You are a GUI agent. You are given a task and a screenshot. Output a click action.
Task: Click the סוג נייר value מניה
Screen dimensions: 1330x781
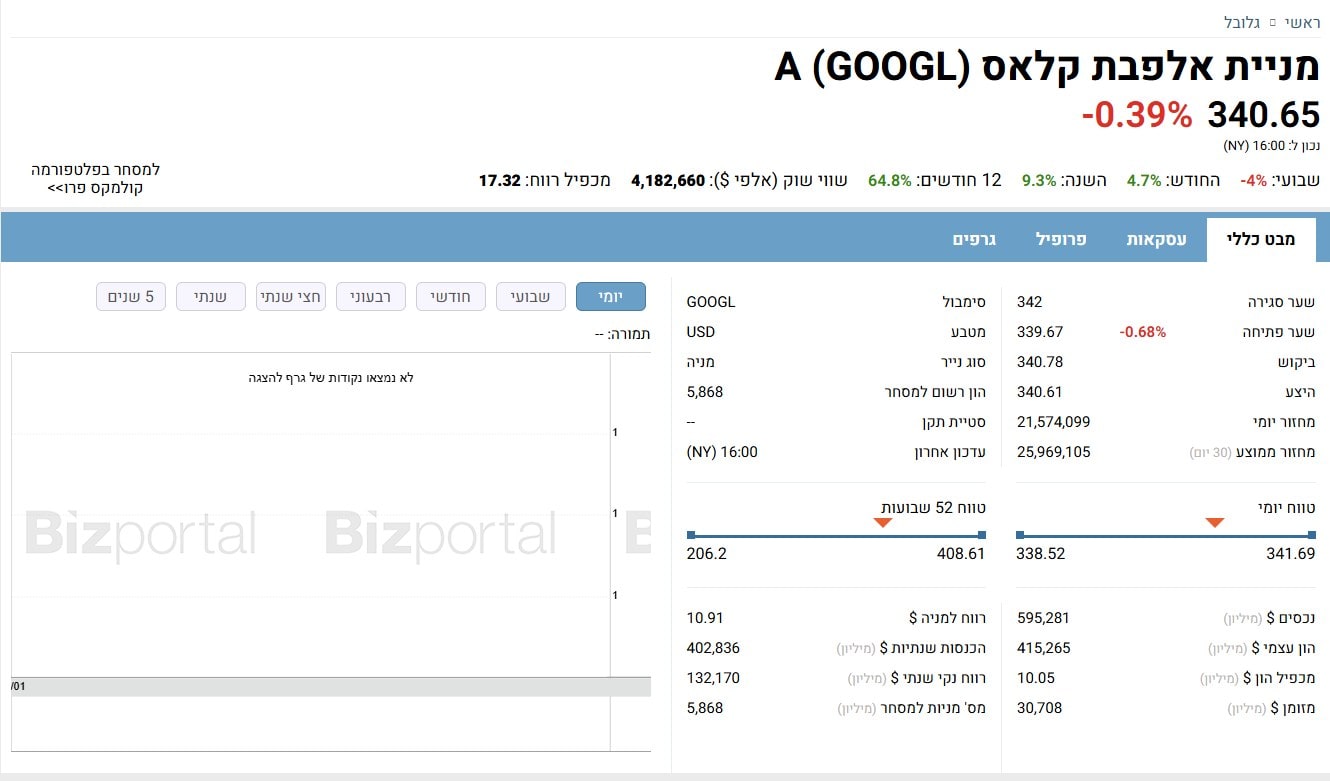click(701, 362)
